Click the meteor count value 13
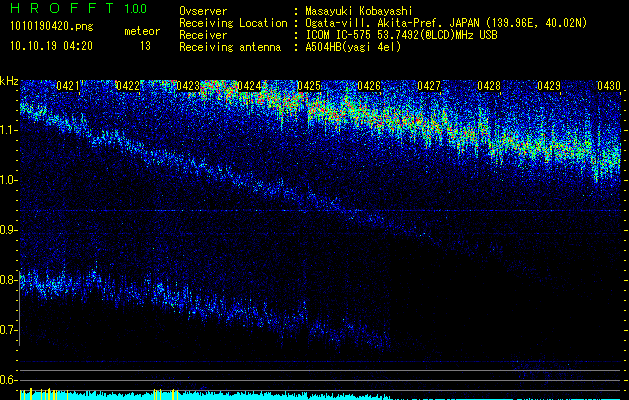 [146, 46]
